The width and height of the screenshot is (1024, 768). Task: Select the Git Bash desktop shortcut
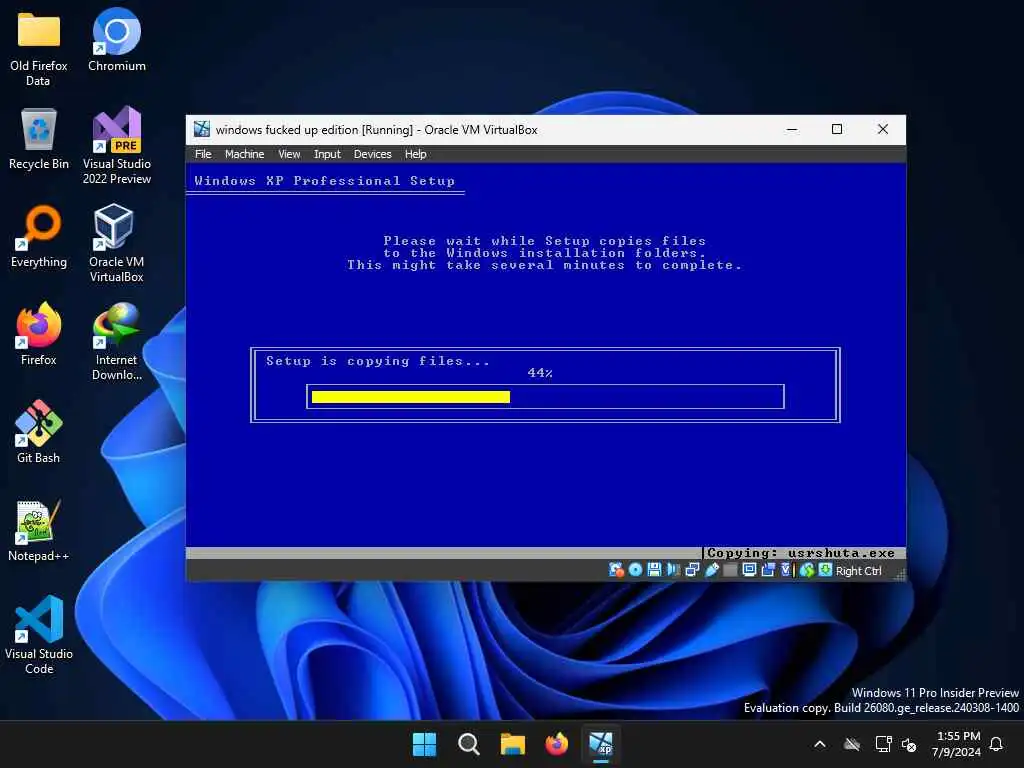point(39,432)
